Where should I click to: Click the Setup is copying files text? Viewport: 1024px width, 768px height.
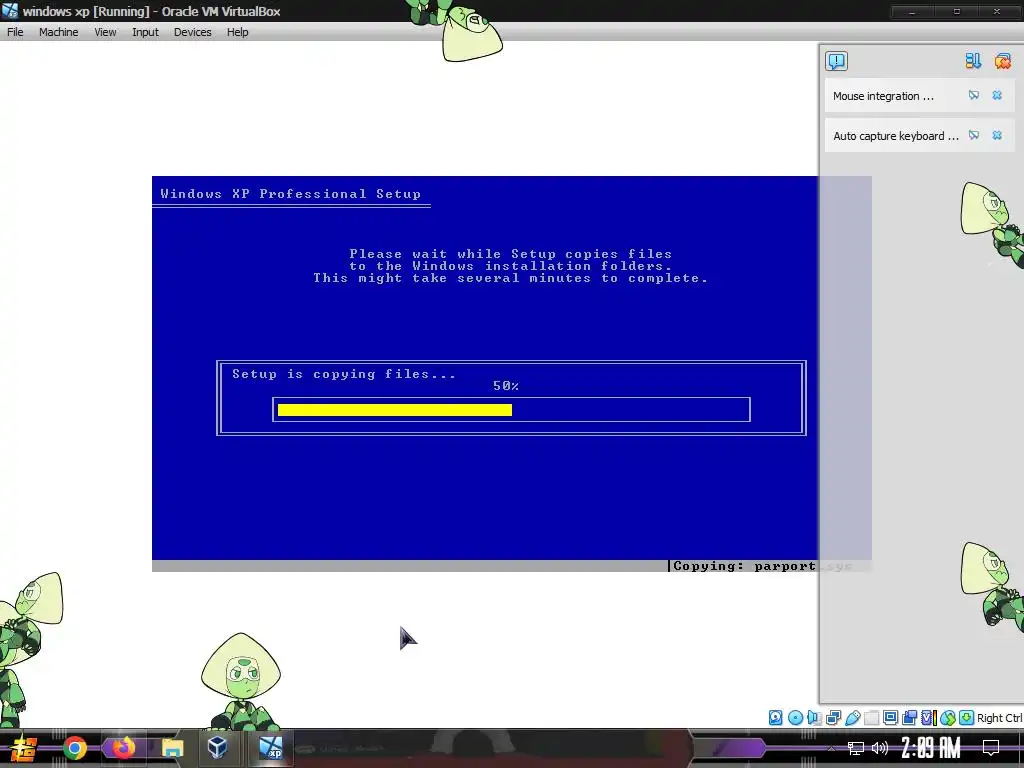pos(344,374)
